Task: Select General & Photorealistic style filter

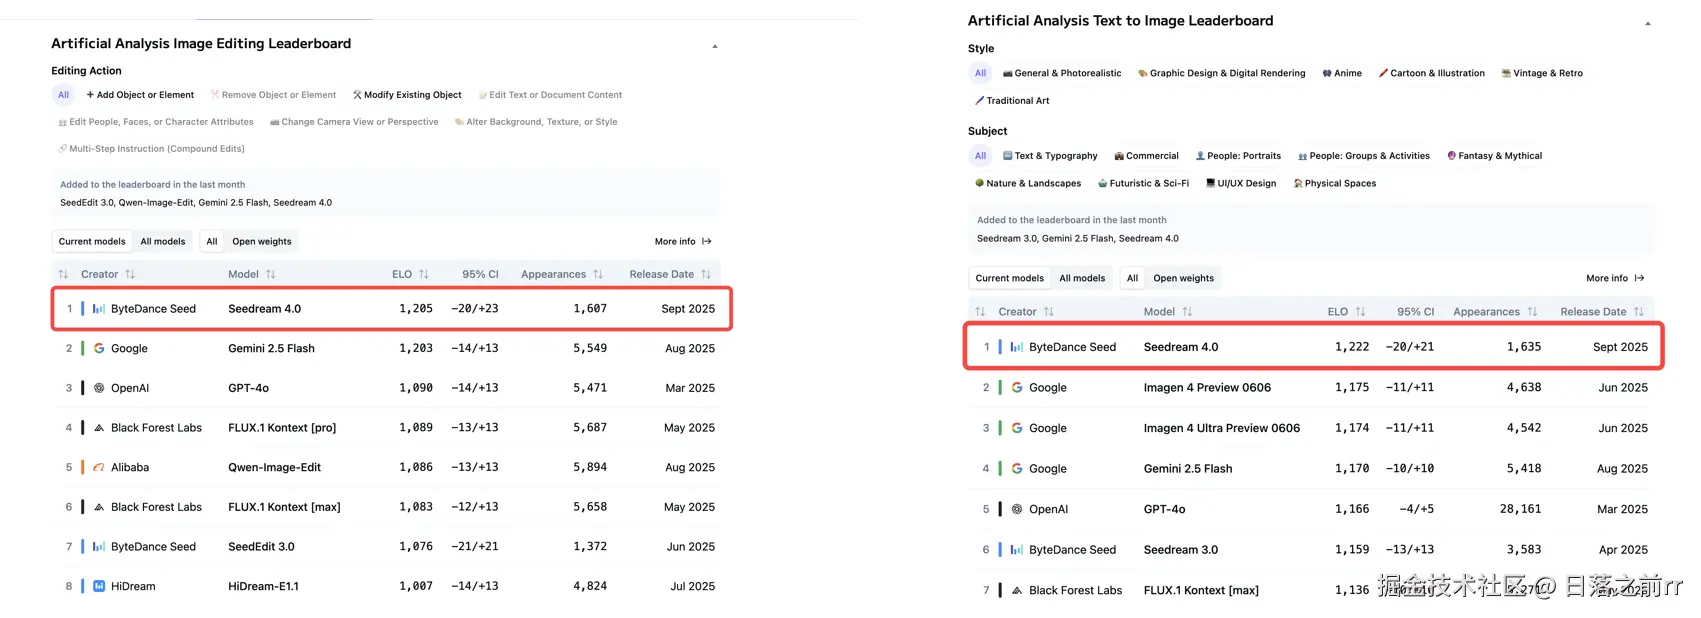Action: pos(1061,73)
